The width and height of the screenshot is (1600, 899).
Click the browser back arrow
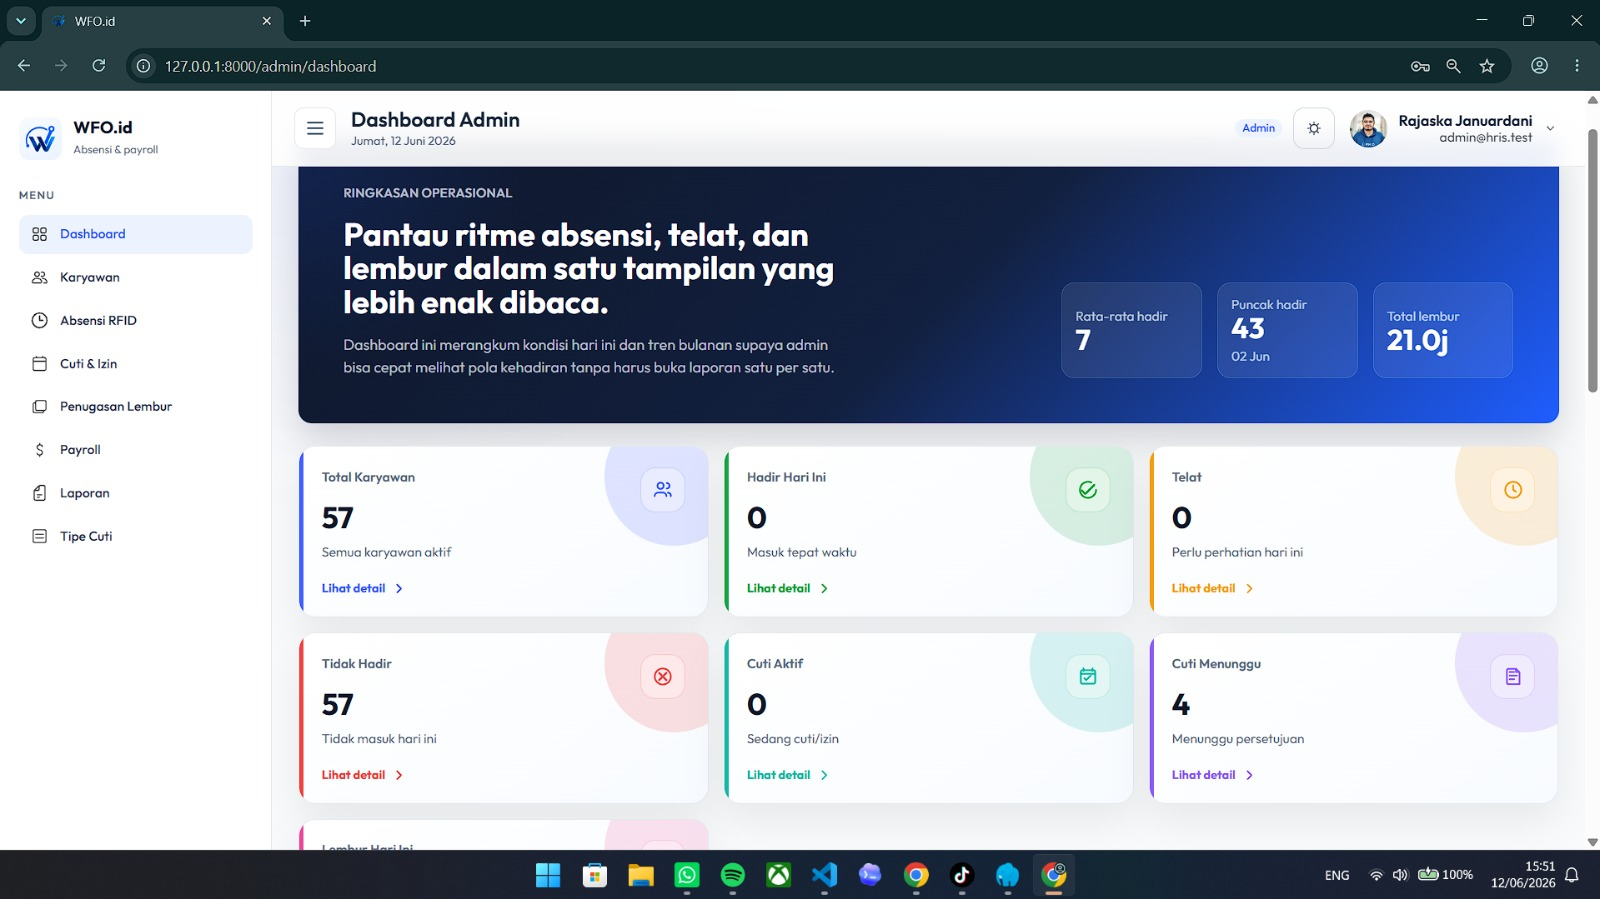(x=24, y=66)
